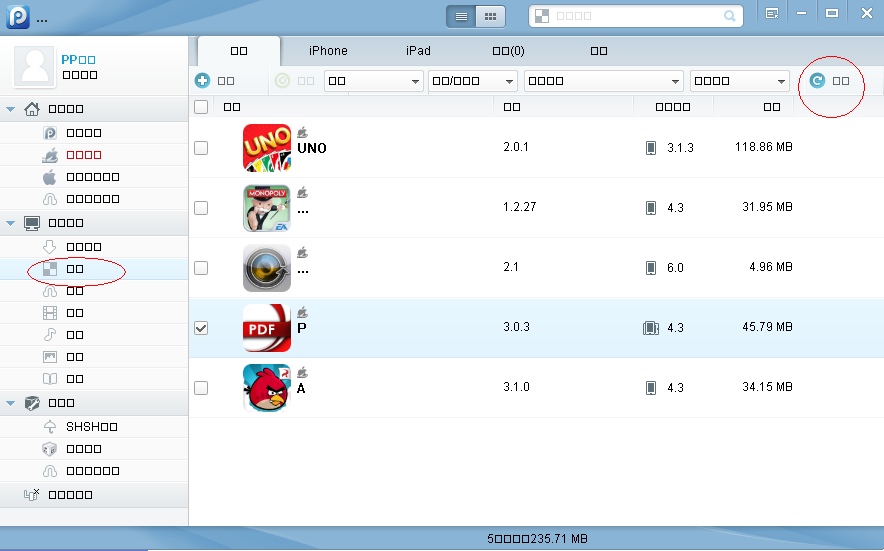Click the disconnected device plug item
The height and width of the screenshot is (551, 884).
[x=94, y=495]
